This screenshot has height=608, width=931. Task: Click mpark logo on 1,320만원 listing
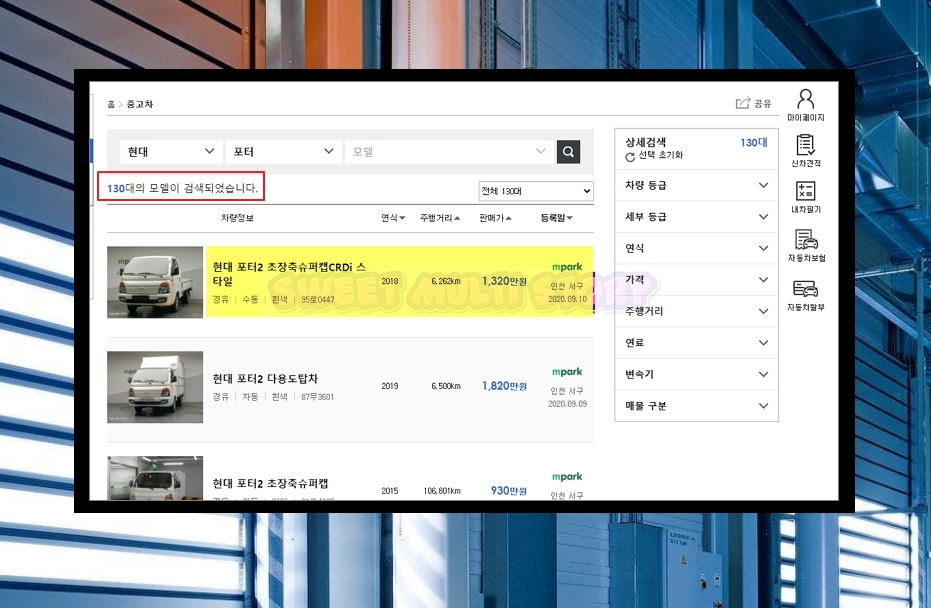tap(567, 267)
